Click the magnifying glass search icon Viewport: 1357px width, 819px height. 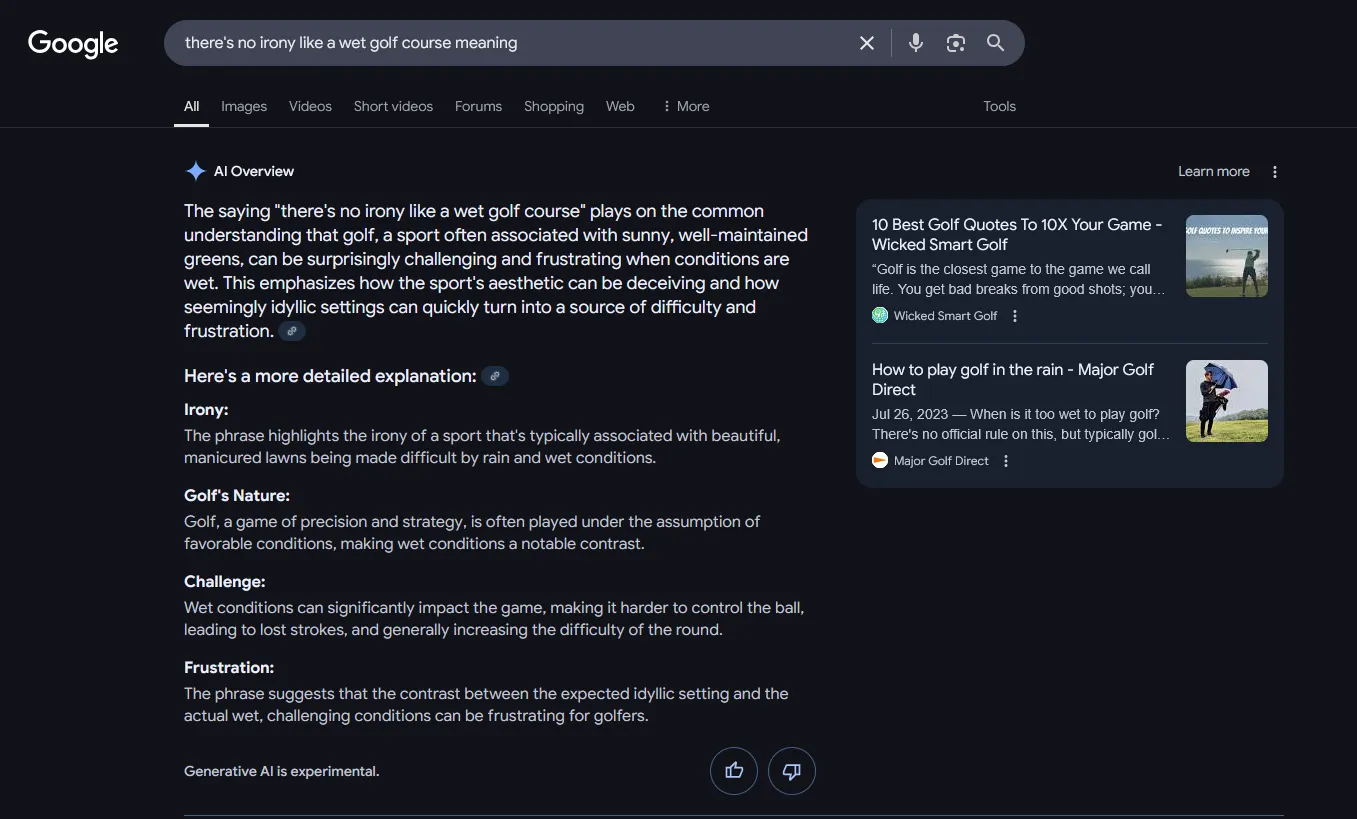[x=995, y=43]
